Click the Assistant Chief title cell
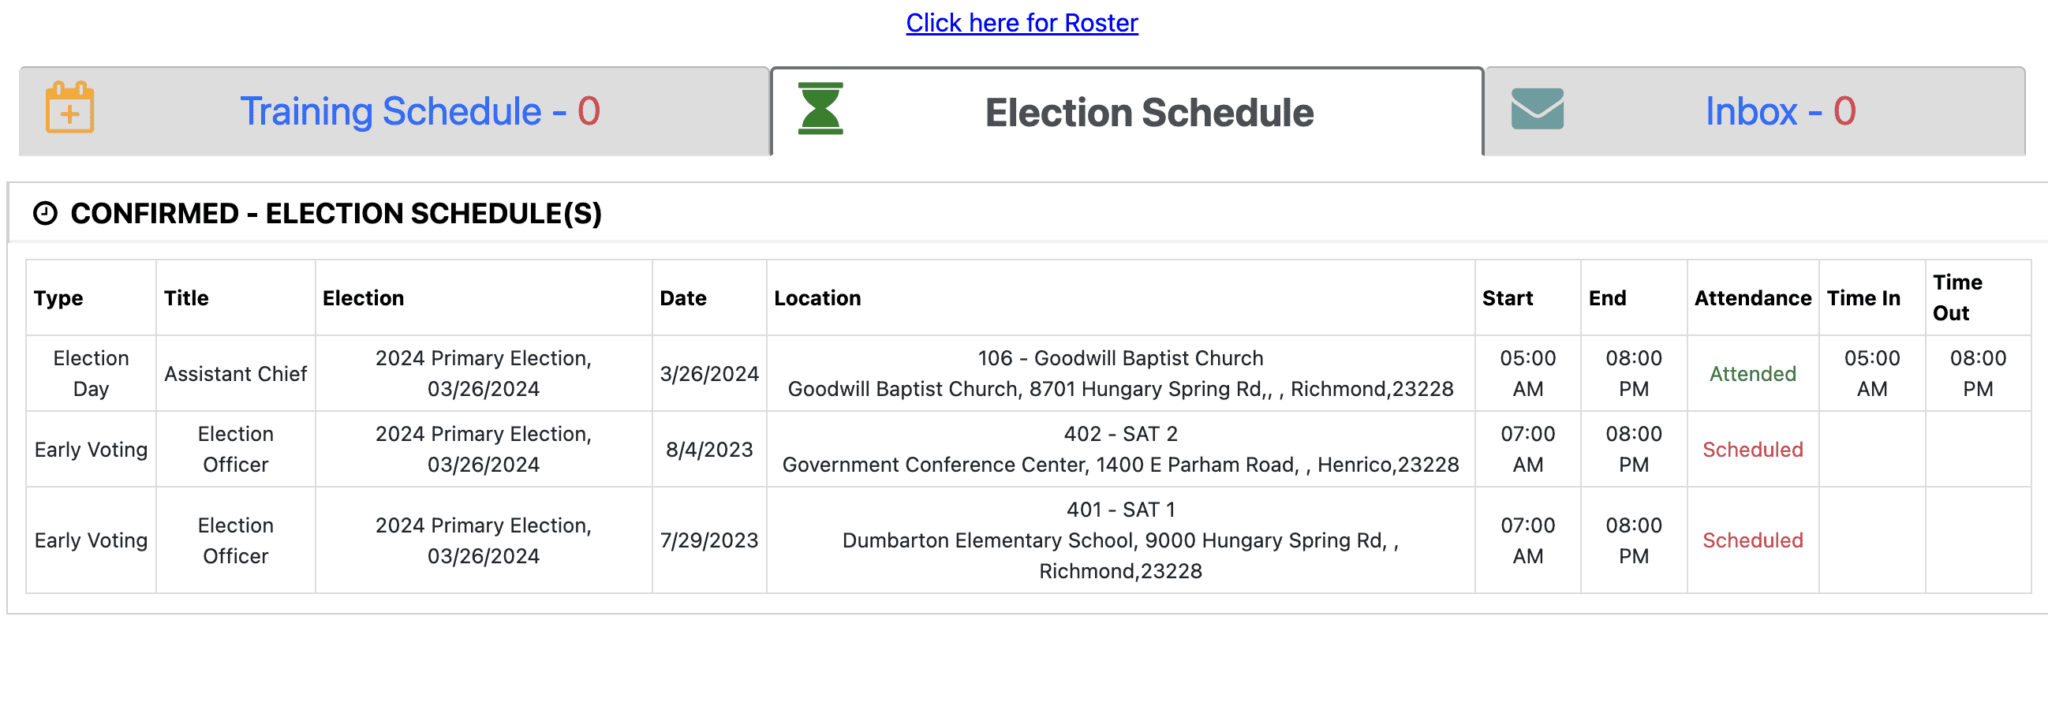Screen dimensions: 2048x710 click(235, 374)
